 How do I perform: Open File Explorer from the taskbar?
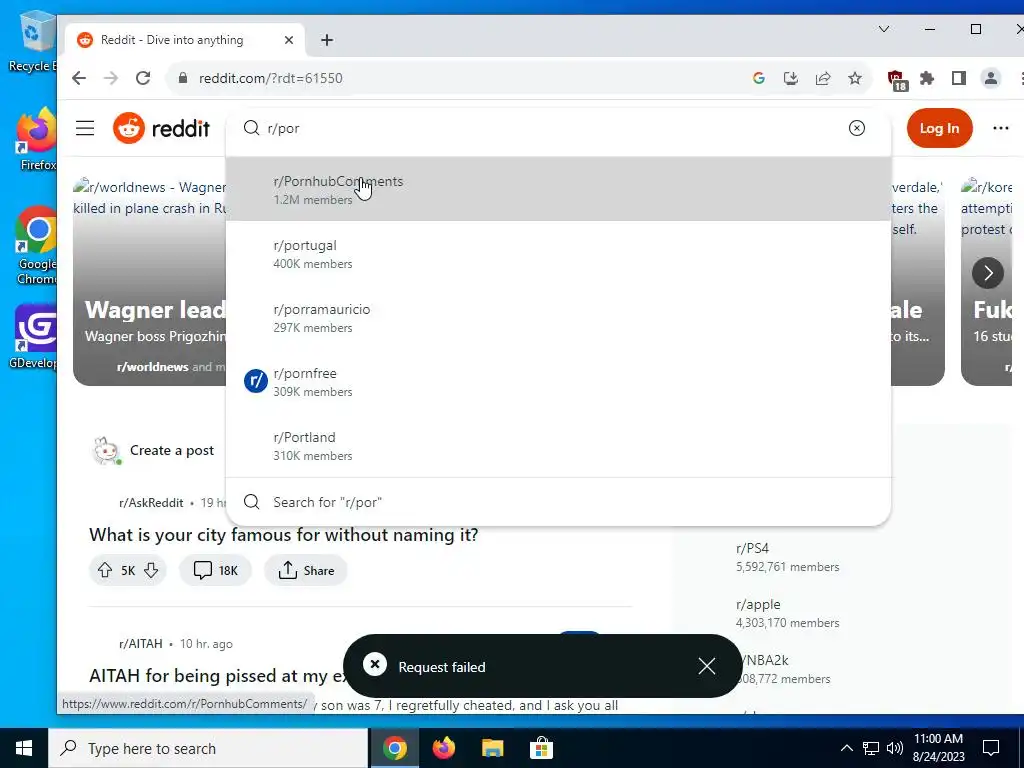coord(492,748)
